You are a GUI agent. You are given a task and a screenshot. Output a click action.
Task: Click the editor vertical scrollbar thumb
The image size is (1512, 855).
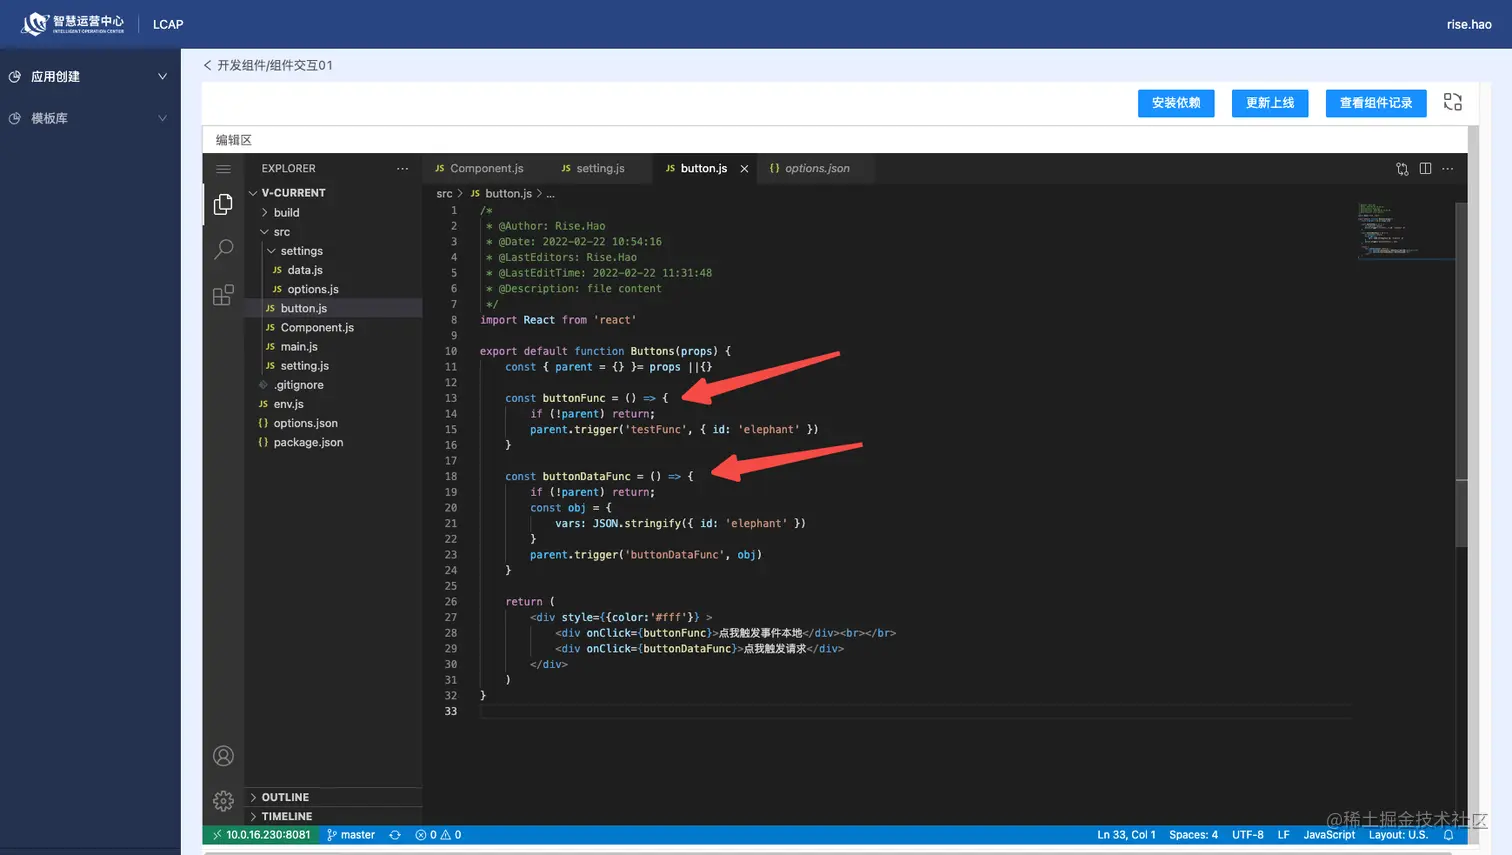[x=1461, y=375]
